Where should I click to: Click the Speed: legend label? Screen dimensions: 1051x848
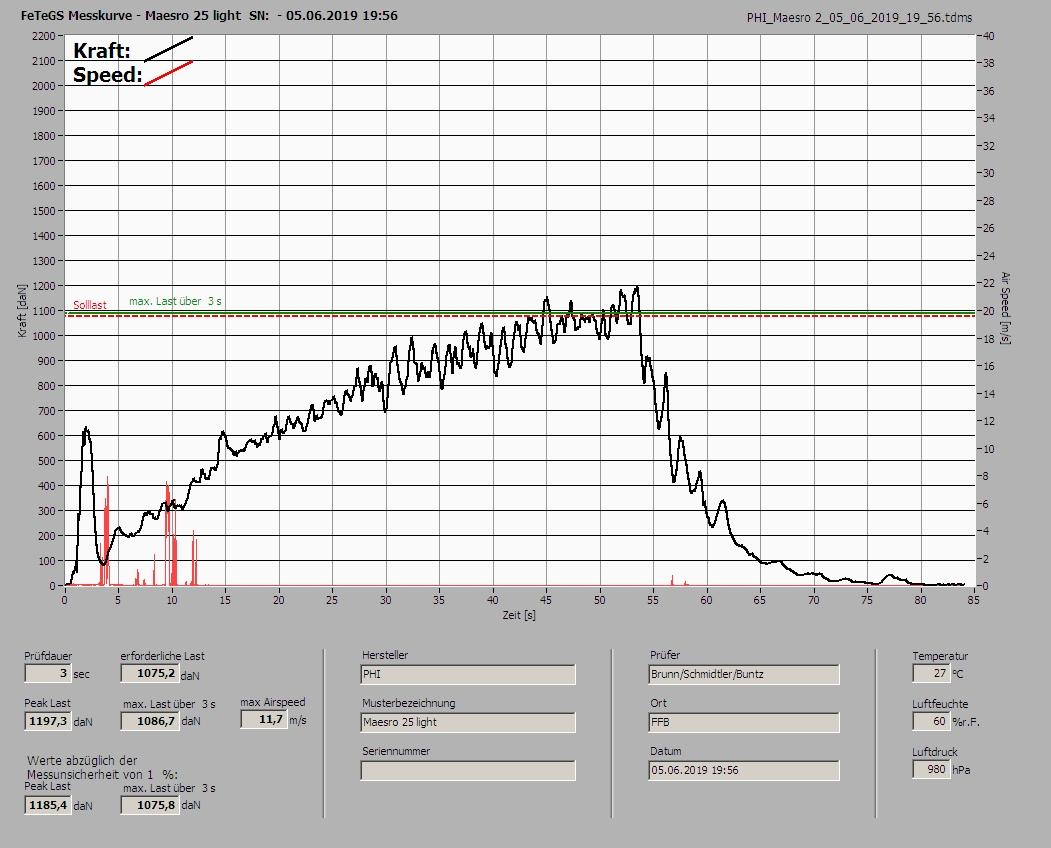tap(108, 74)
